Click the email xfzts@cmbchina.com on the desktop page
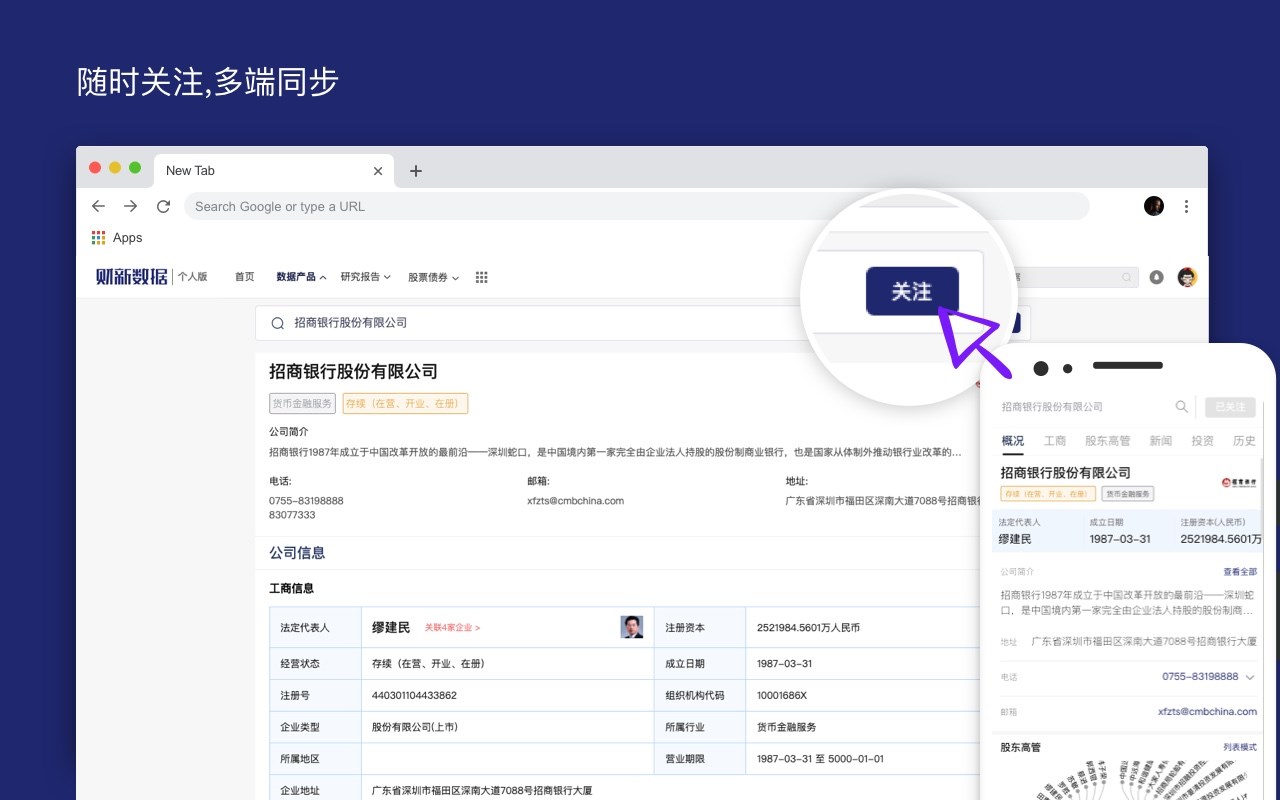This screenshot has width=1280, height=800. pos(575,501)
